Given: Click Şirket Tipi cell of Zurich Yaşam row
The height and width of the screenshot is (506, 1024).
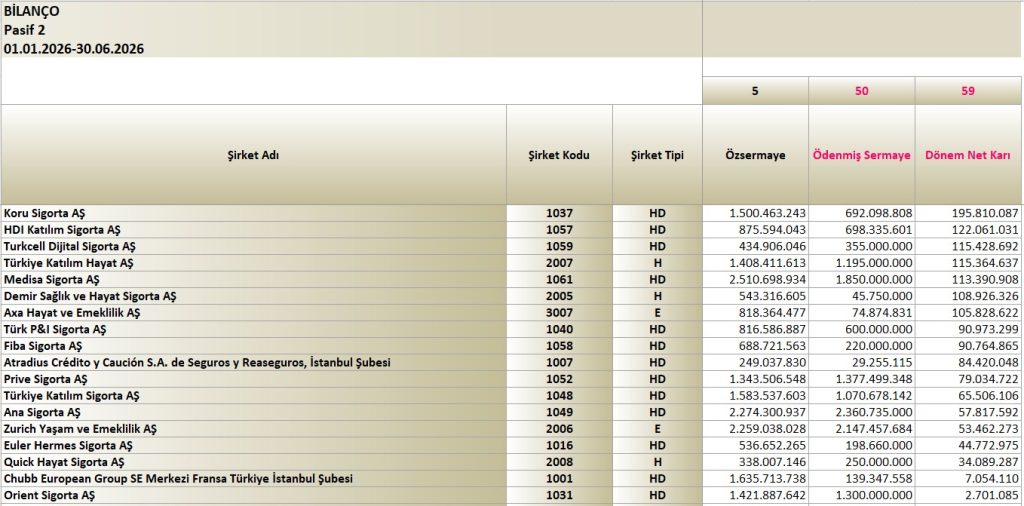Looking at the screenshot, I should [657, 429].
